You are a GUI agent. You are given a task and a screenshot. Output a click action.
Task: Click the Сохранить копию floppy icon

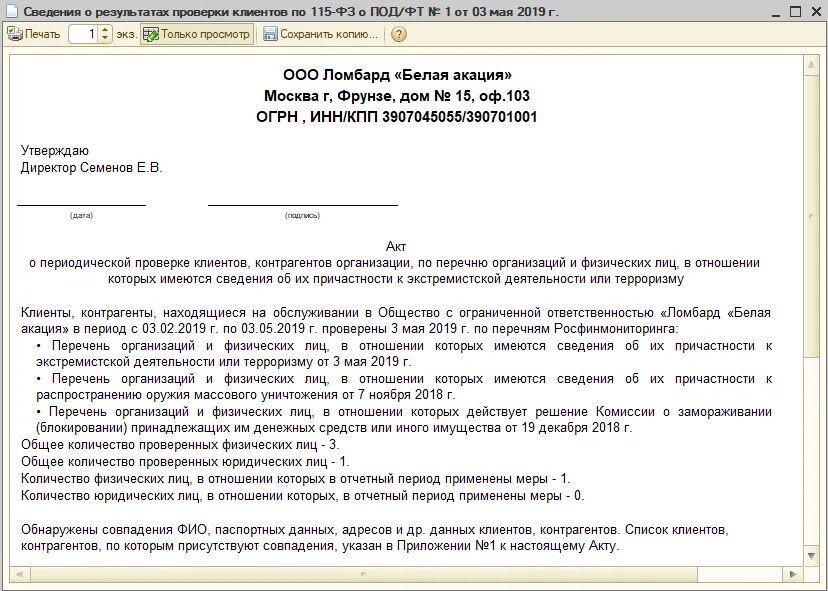click(x=270, y=34)
